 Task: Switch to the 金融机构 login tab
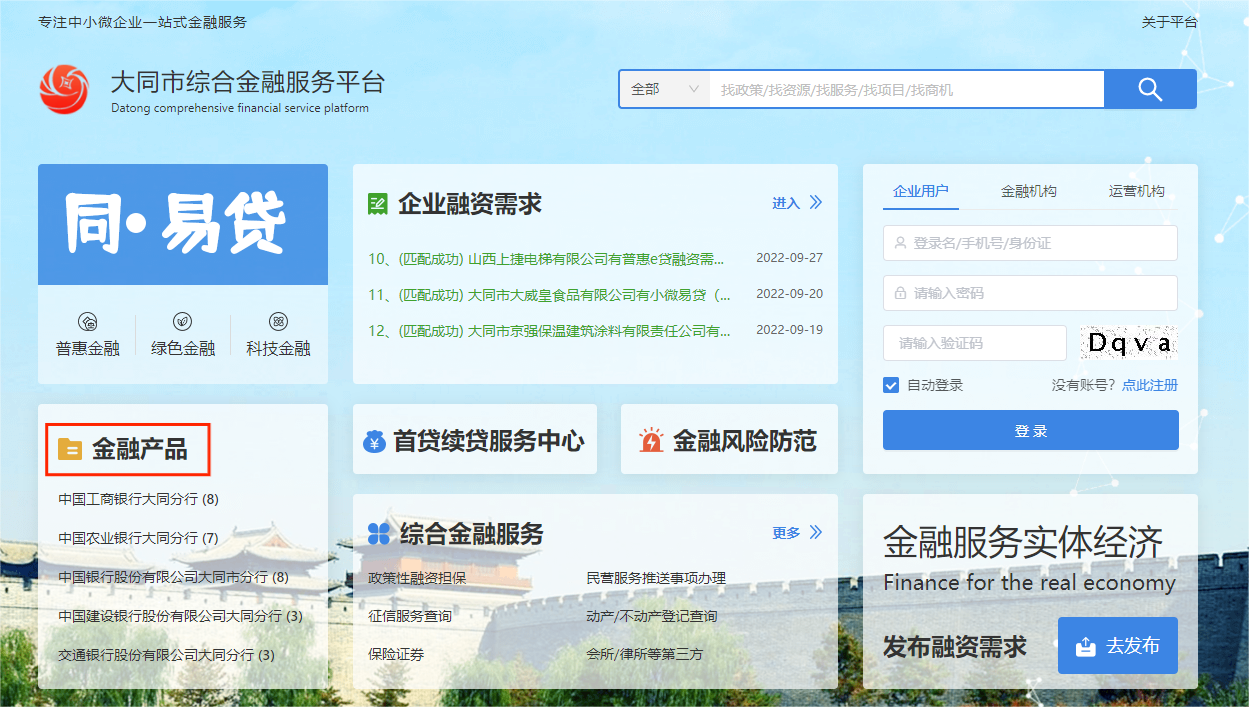[x=1028, y=191]
